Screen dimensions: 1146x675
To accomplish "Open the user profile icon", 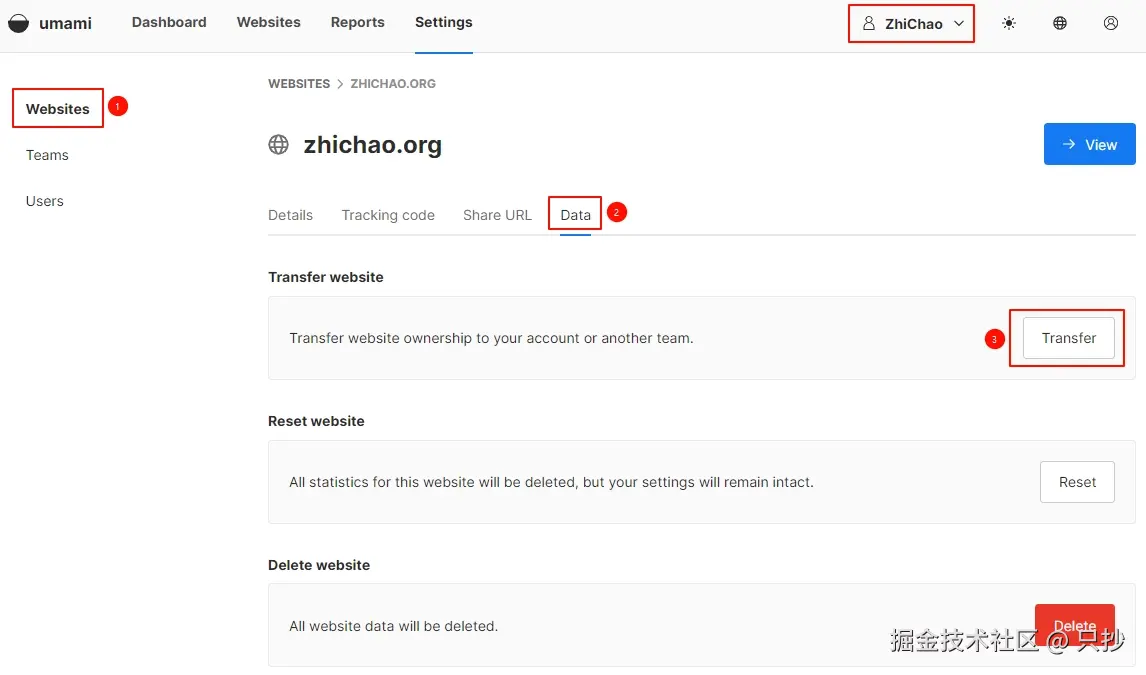I will [1111, 23].
